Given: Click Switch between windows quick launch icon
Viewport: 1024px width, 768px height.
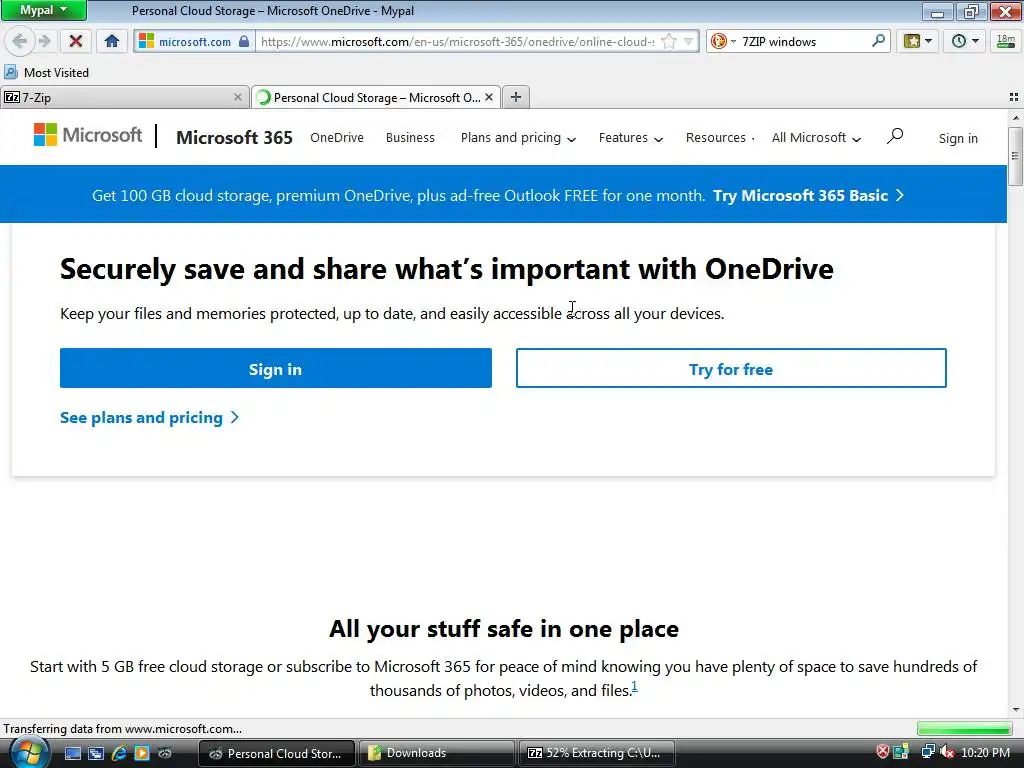Looking at the screenshot, I should coord(95,753).
